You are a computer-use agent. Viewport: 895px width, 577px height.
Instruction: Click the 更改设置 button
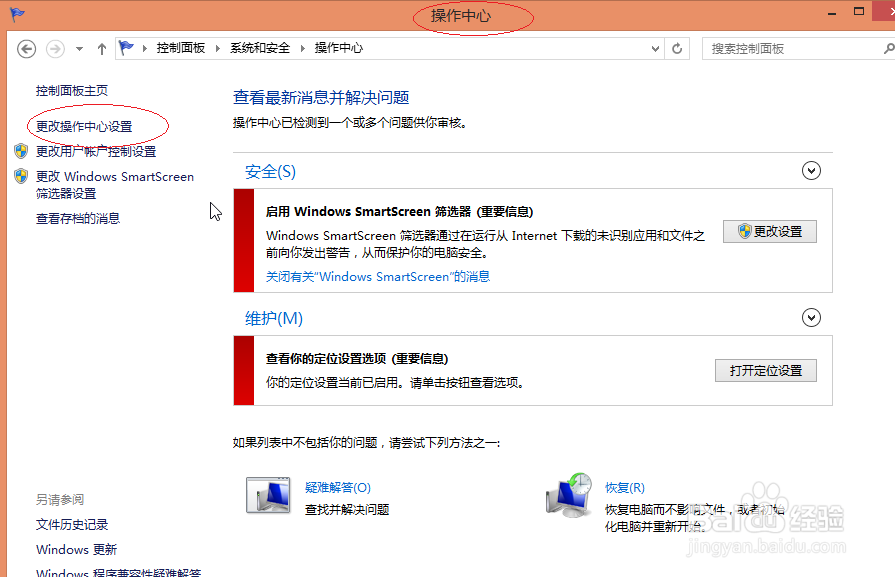click(769, 232)
